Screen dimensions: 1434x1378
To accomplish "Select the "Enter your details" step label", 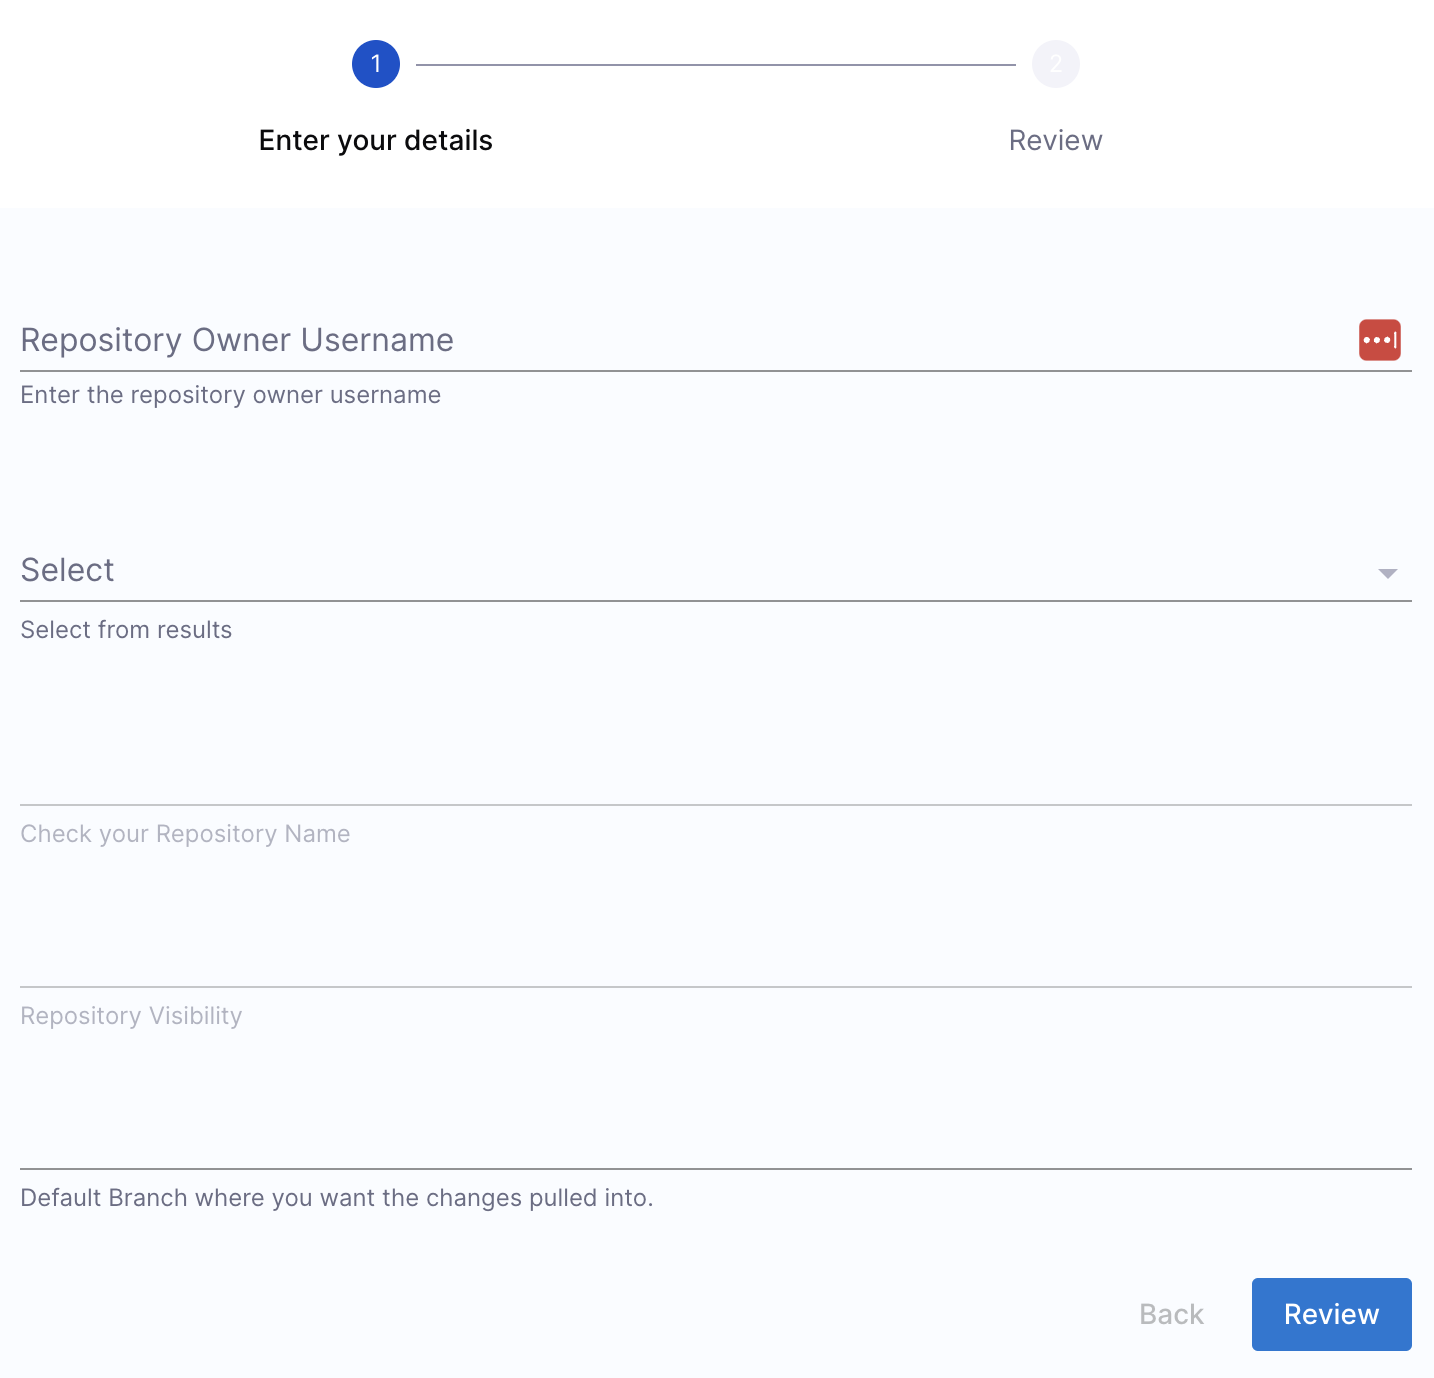I will click(376, 140).
